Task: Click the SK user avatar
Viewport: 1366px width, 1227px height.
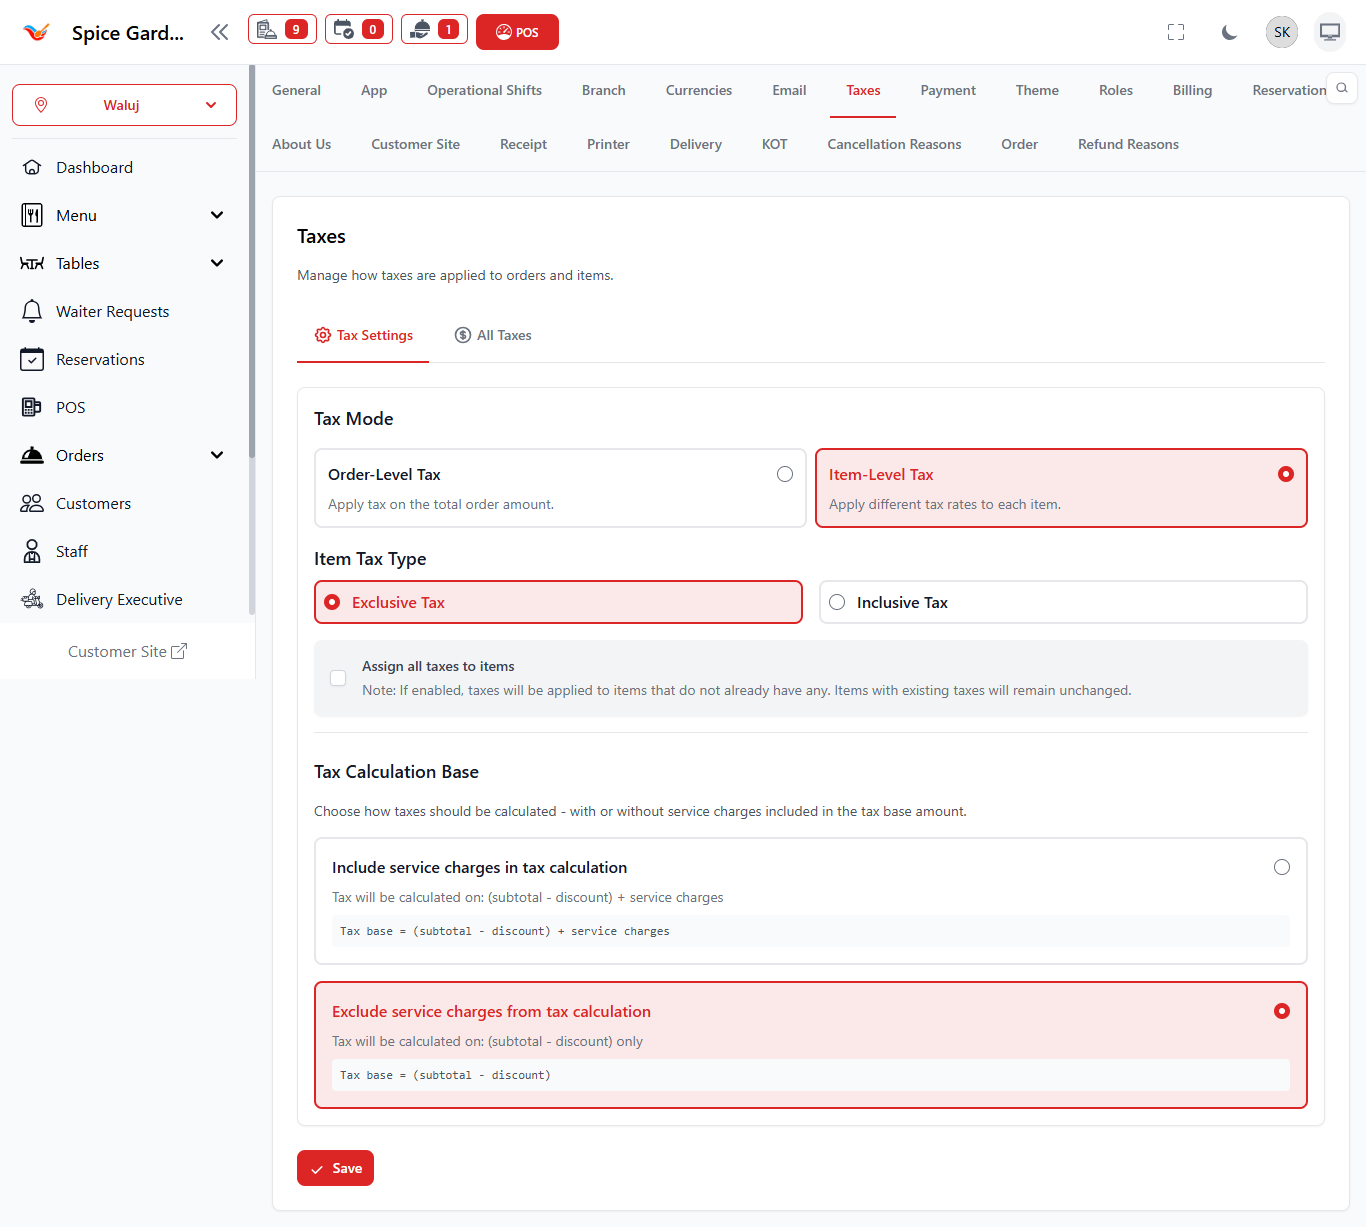Action: pyautogui.click(x=1281, y=32)
